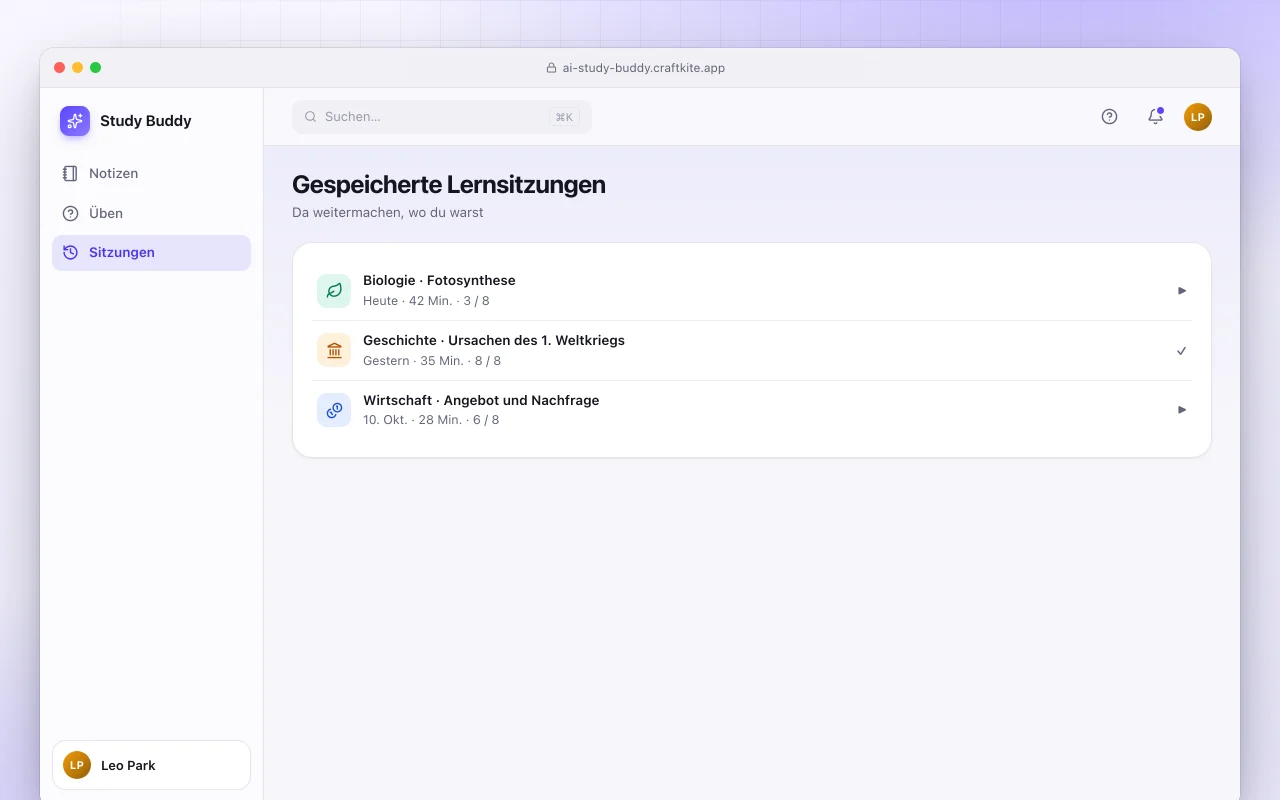1280x800 pixels.
Task: Click the URL ai-study-buddy.craftkite.app
Action: 644,68
